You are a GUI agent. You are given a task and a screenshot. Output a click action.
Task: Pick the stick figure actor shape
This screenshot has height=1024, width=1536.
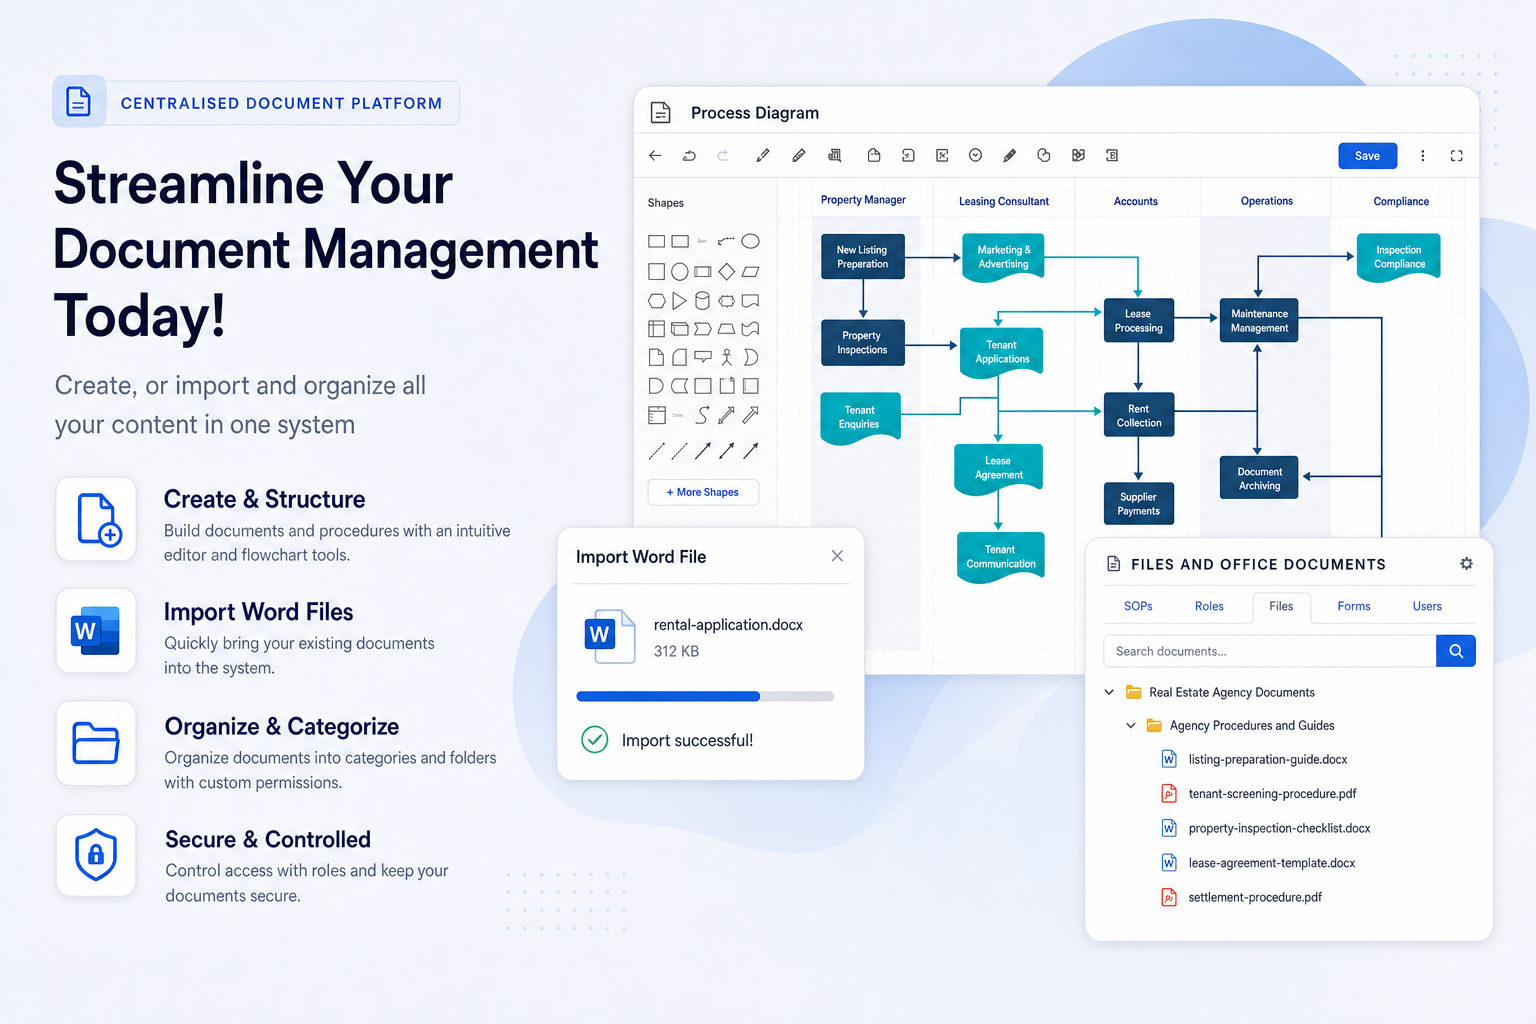tap(727, 357)
